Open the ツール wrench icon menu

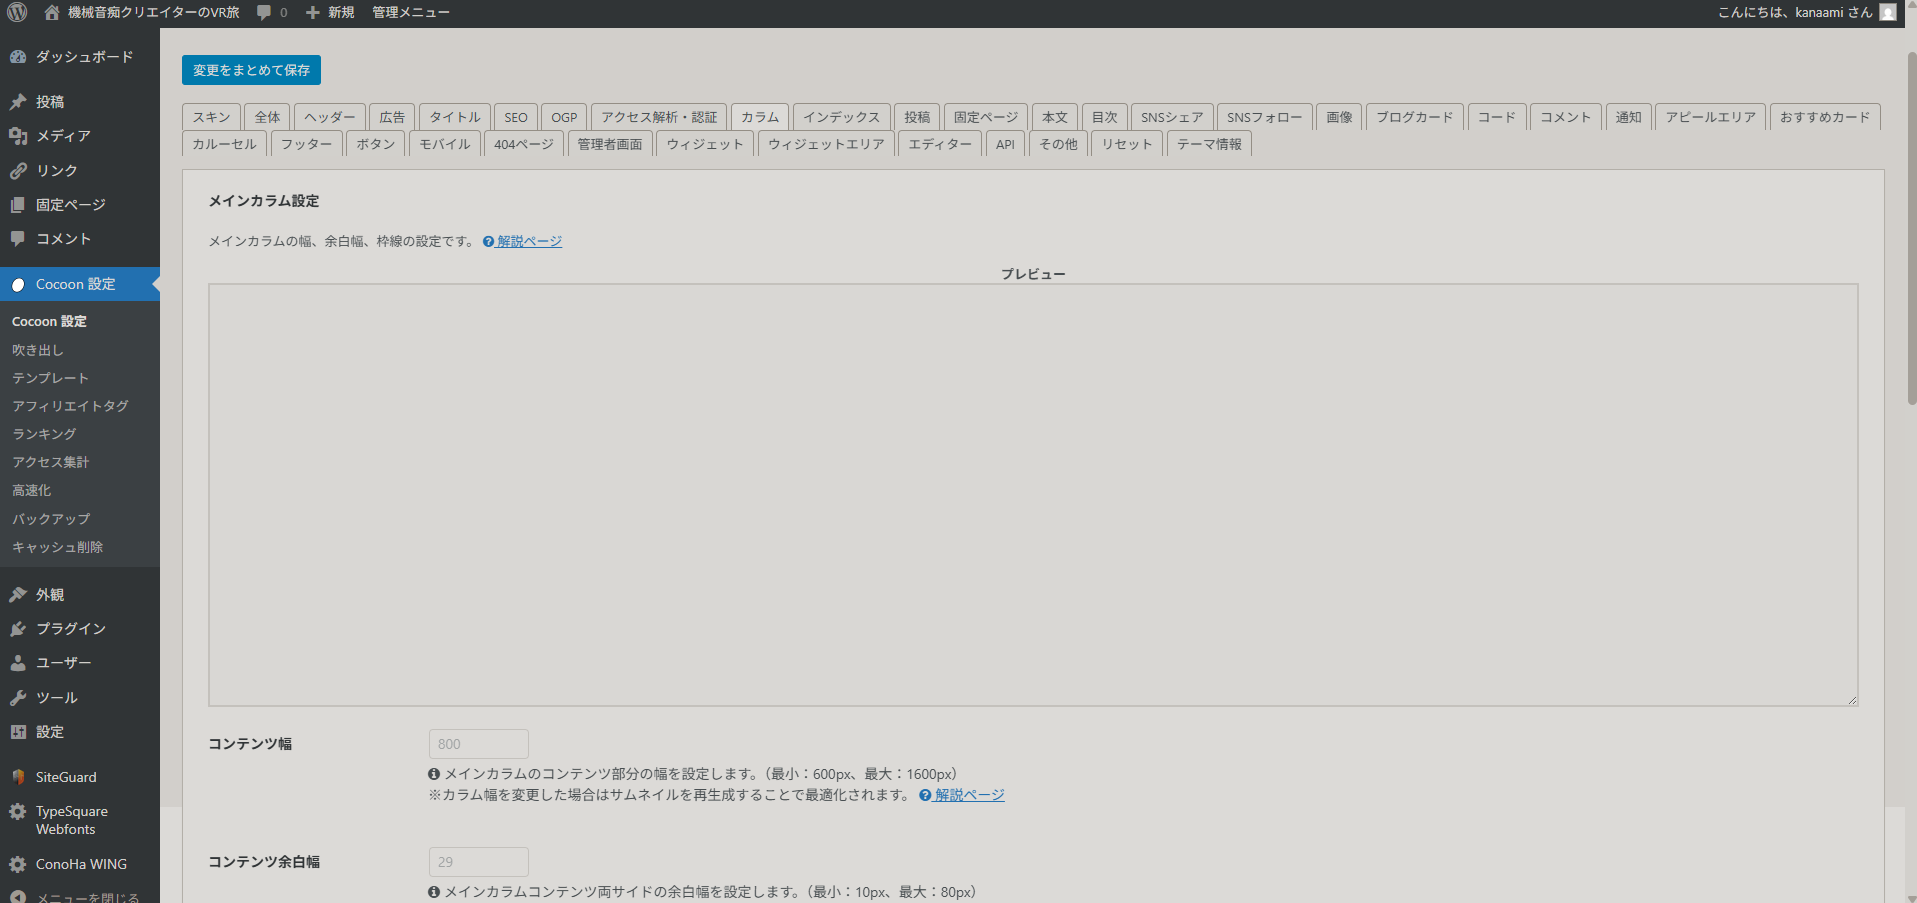coord(18,698)
